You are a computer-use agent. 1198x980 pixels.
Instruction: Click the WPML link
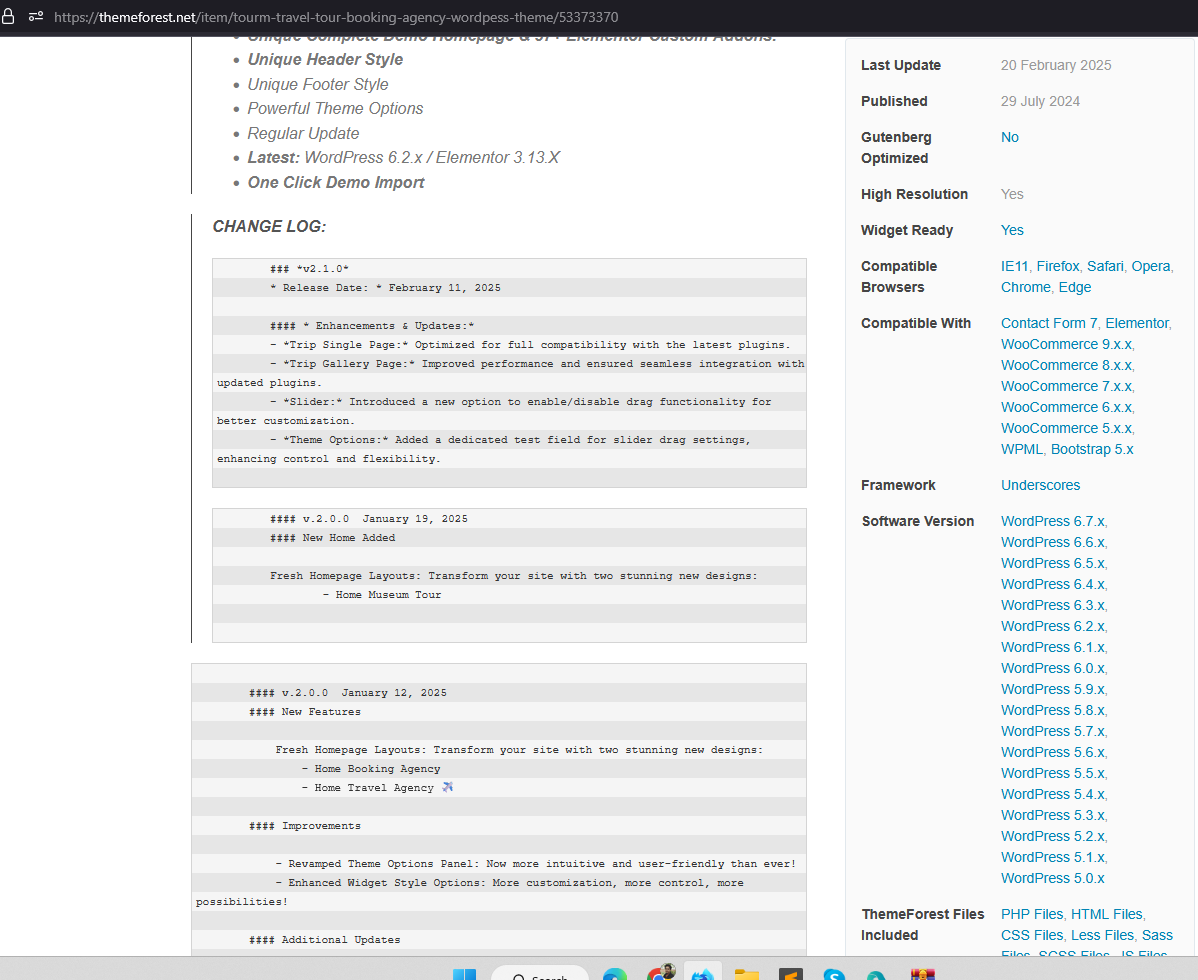click(x=1022, y=449)
